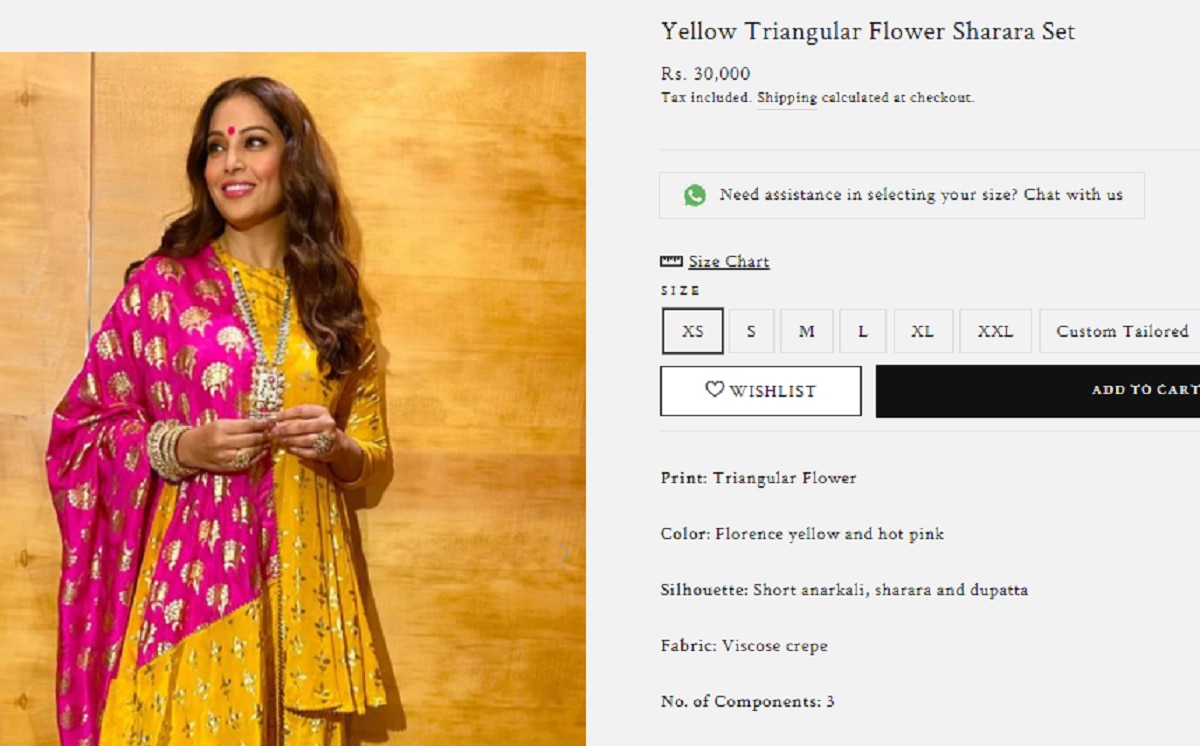Click the product photo of the sharara set
Image resolution: width=1200 pixels, height=746 pixels.
292,400
